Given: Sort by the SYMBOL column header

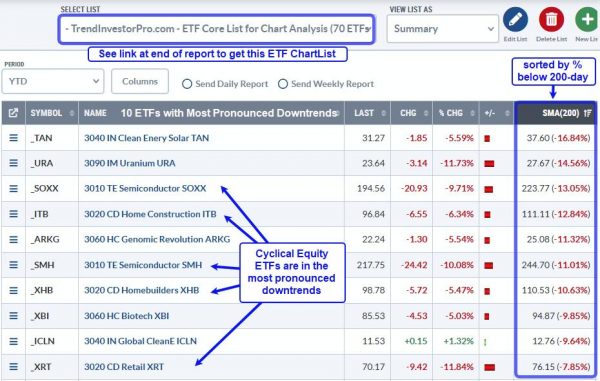Looking at the screenshot, I should 52,113.
